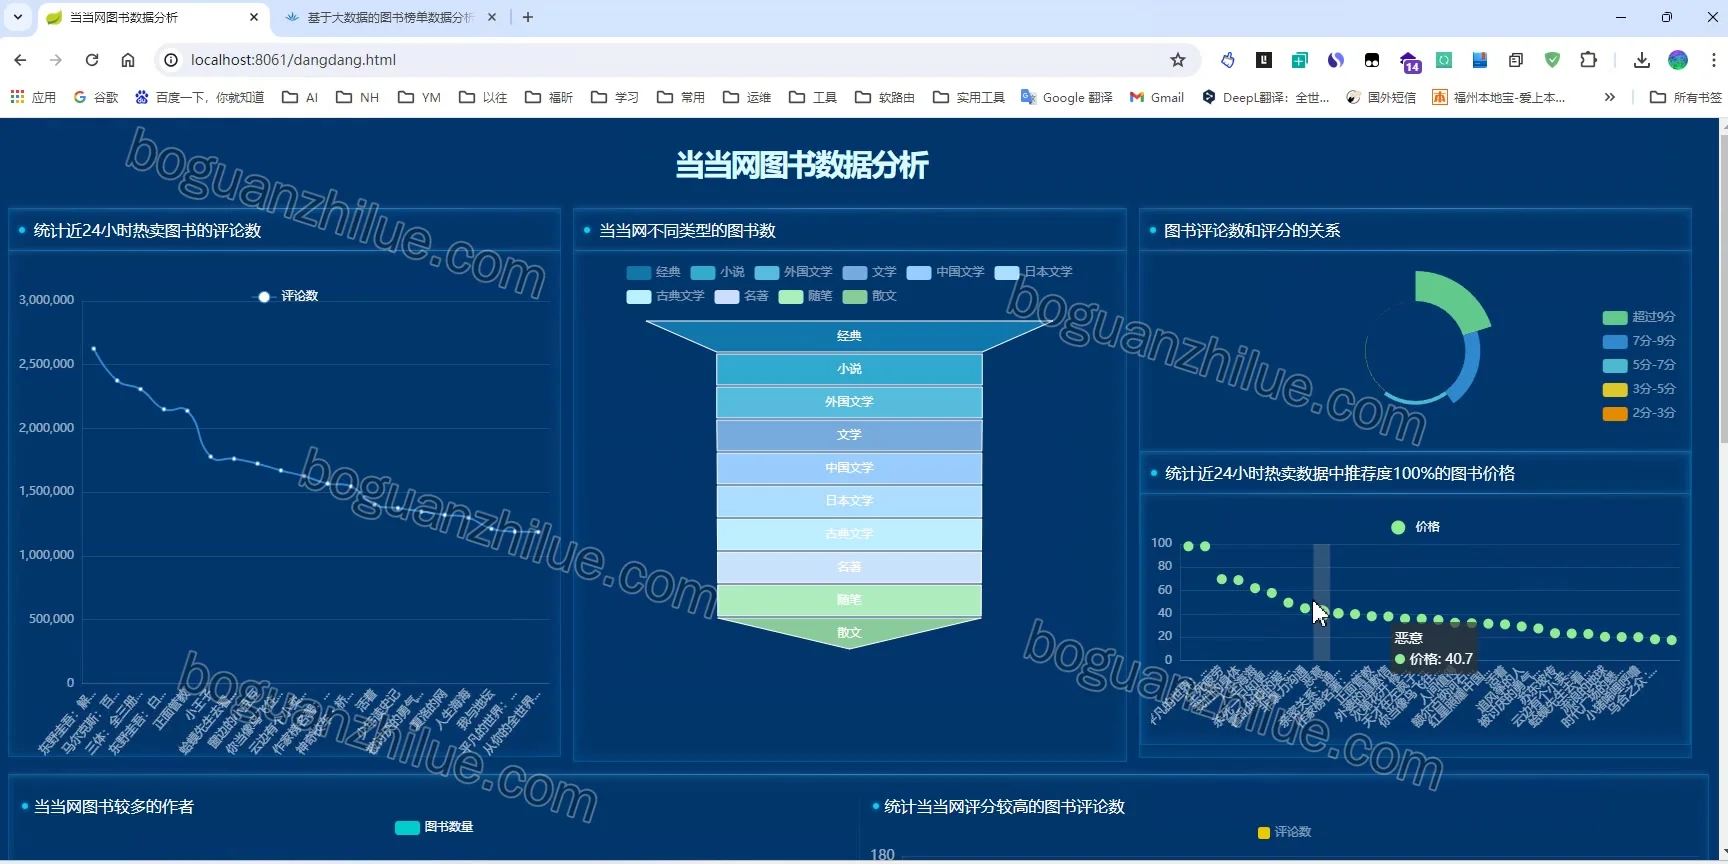Open the browser profile avatar

(1678, 60)
